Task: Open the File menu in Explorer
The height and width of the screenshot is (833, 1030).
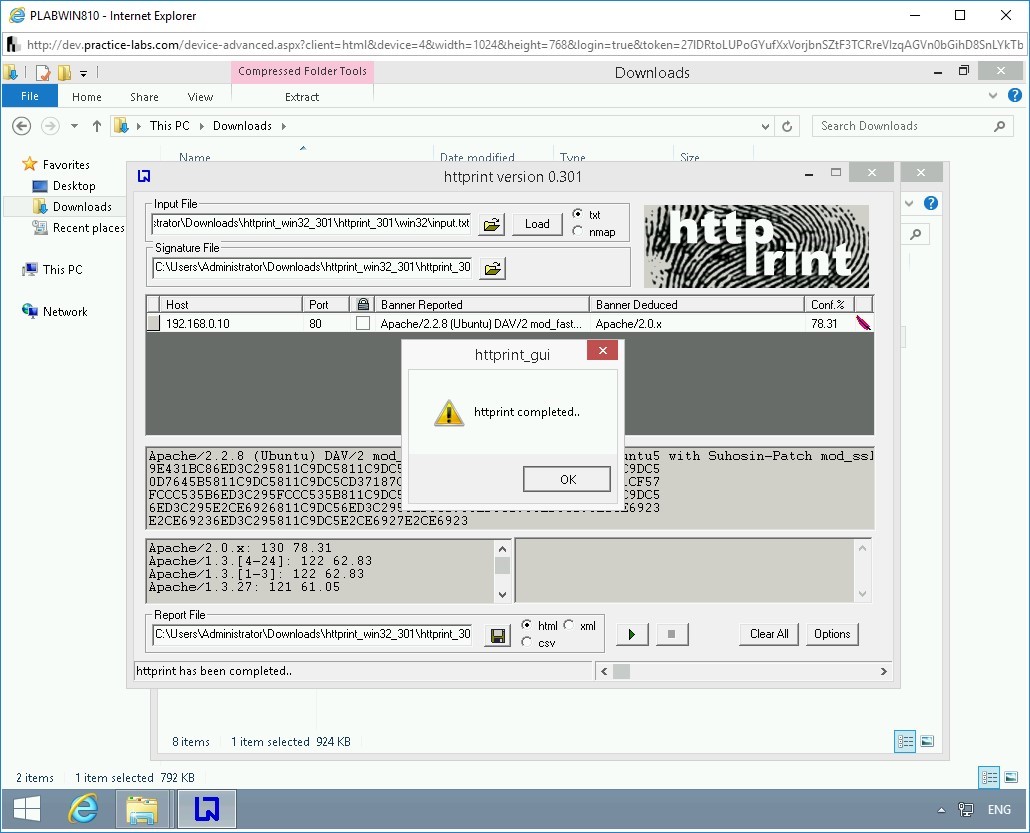Action: click(x=30, y=97)
